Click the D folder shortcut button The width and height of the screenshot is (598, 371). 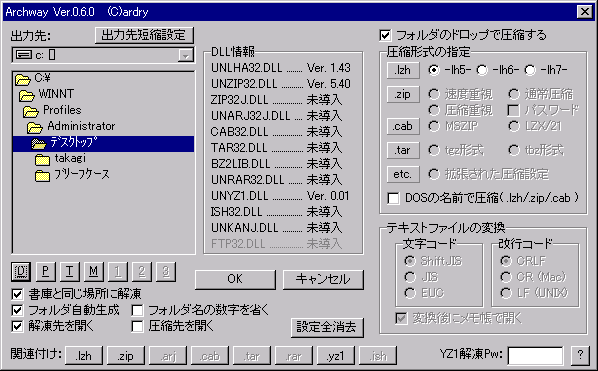click(x=21, y=271)
